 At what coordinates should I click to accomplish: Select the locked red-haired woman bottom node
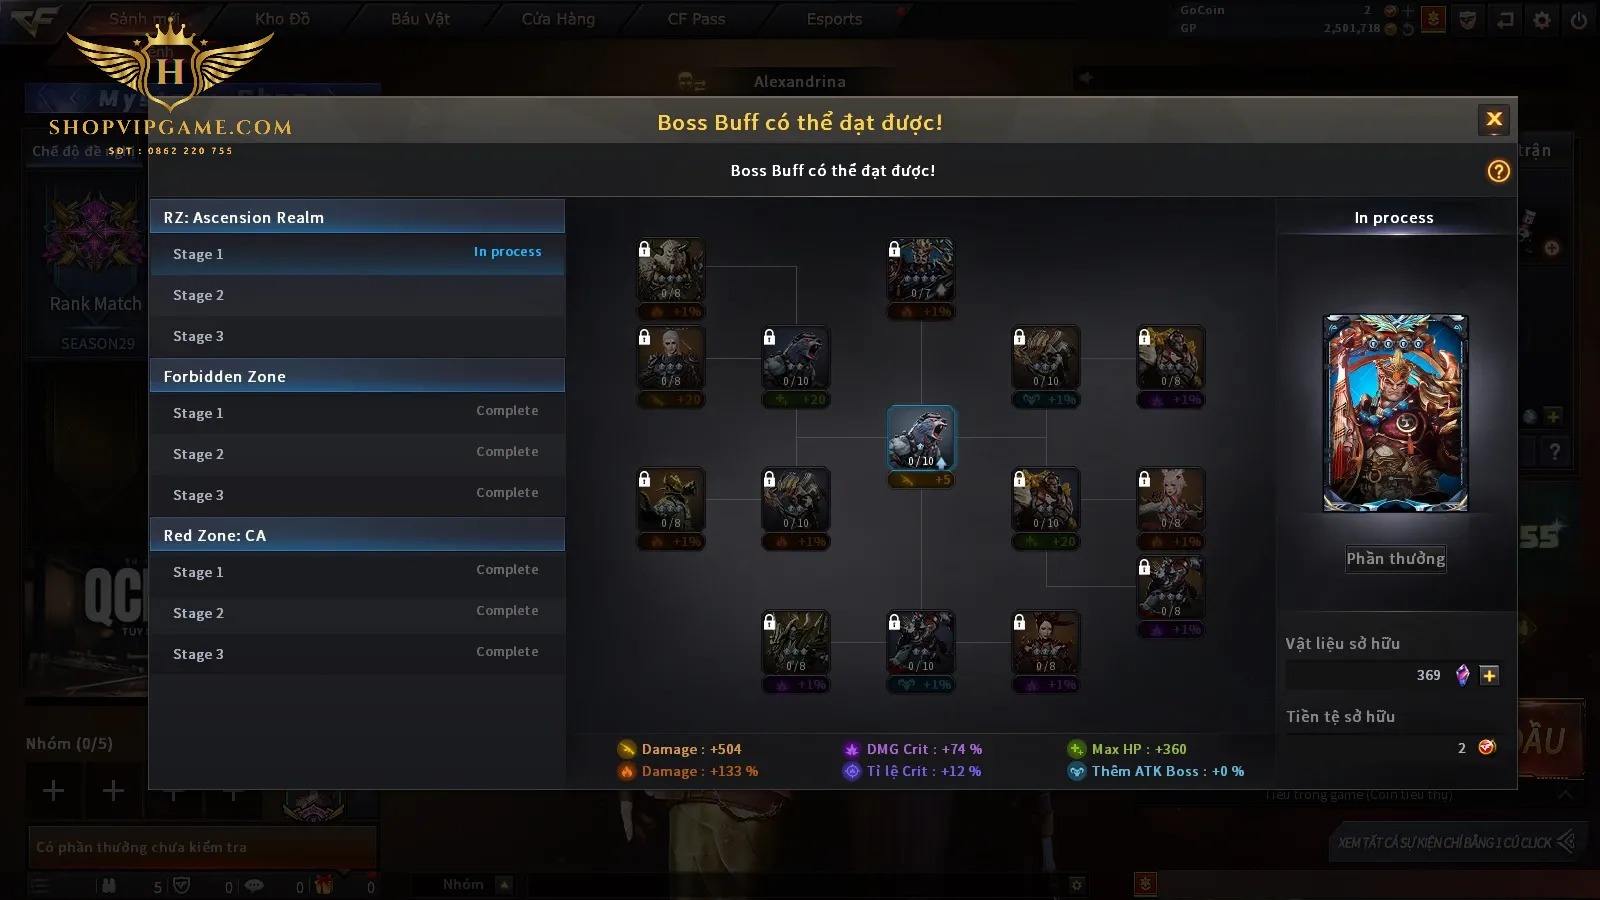1046,642
